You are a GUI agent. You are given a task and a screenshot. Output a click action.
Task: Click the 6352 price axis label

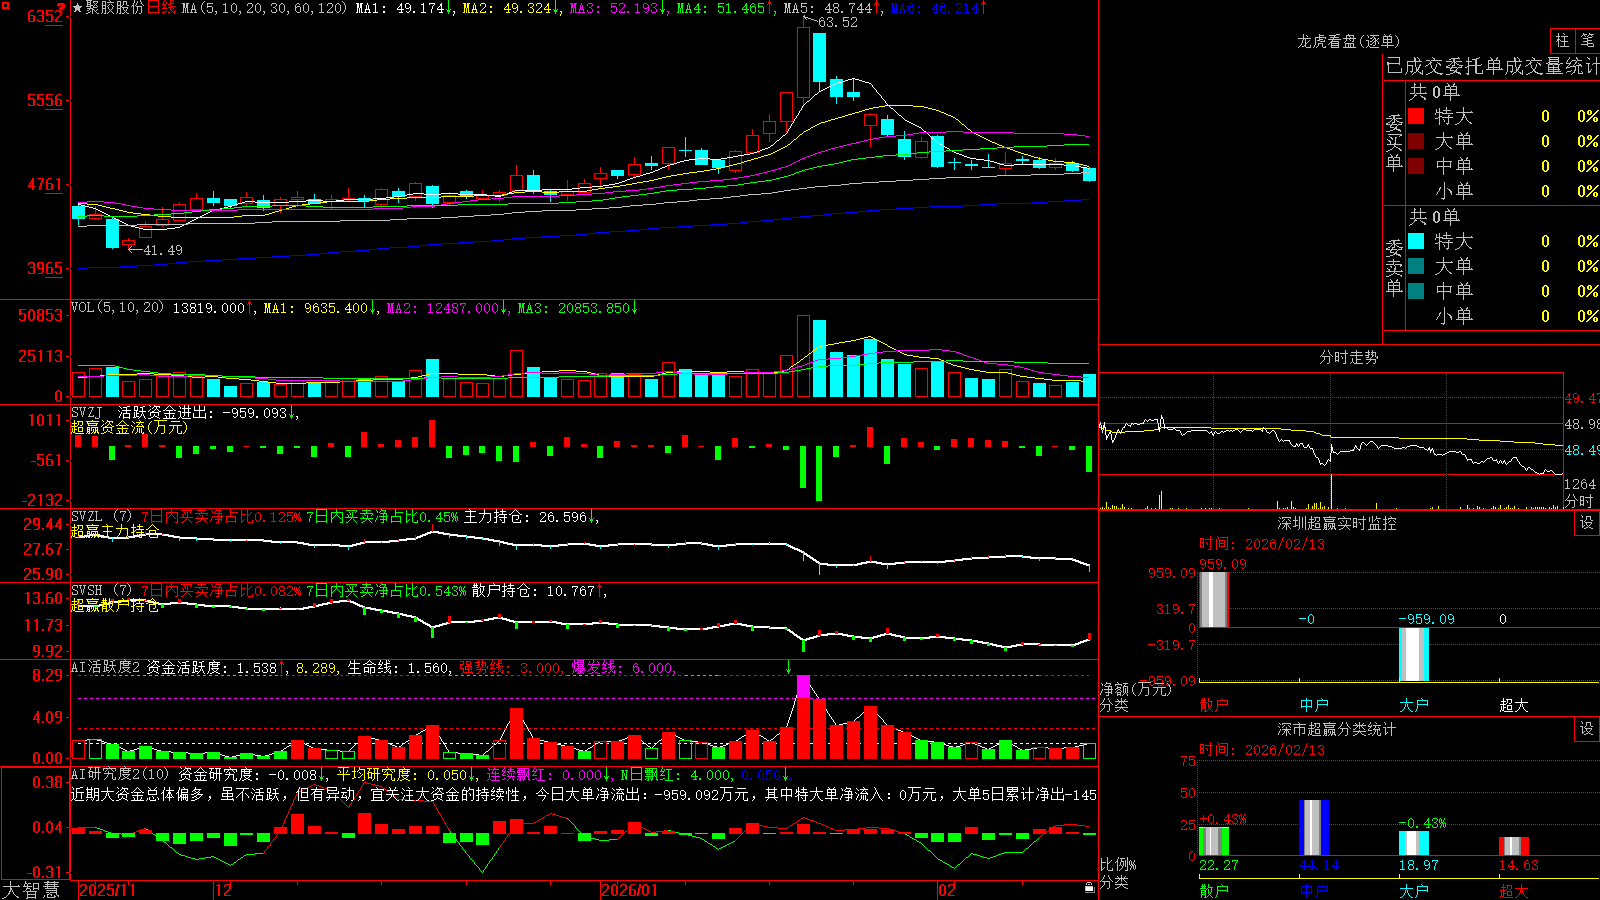point(45,16)
